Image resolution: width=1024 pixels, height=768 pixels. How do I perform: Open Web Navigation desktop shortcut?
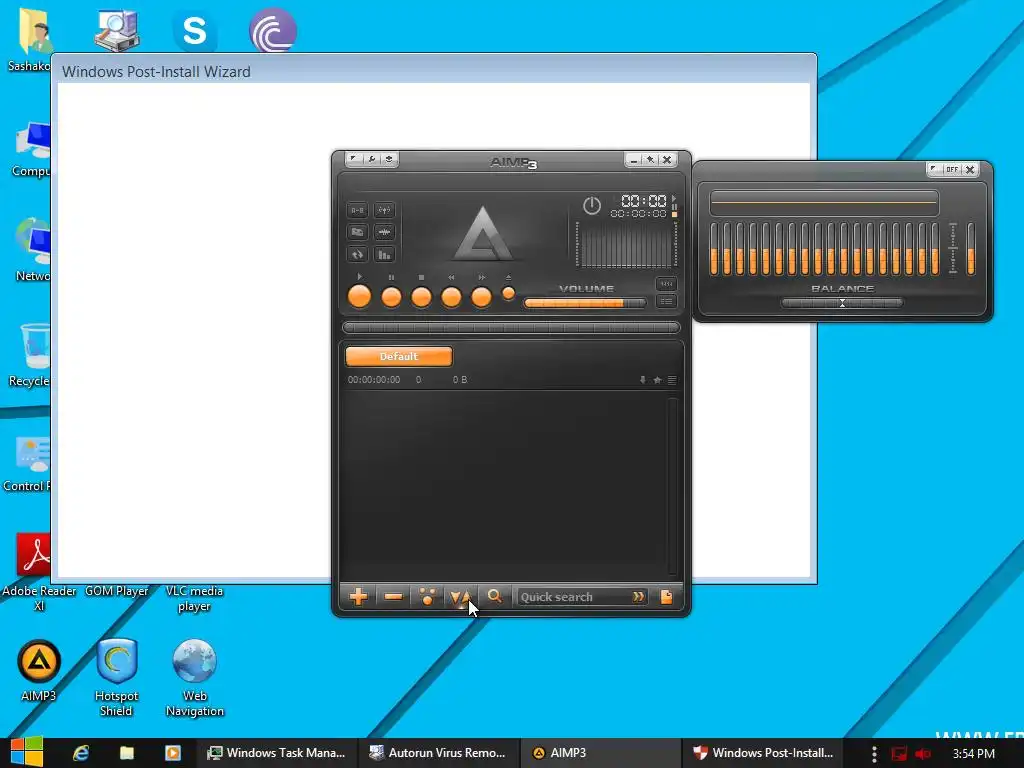click(195, 677)
